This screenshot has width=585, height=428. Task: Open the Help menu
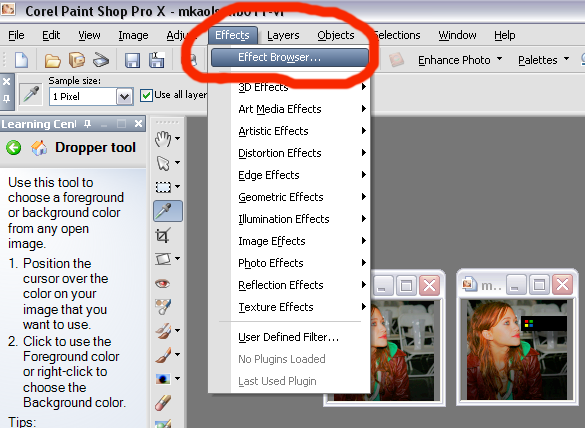(x=505, y=35)
